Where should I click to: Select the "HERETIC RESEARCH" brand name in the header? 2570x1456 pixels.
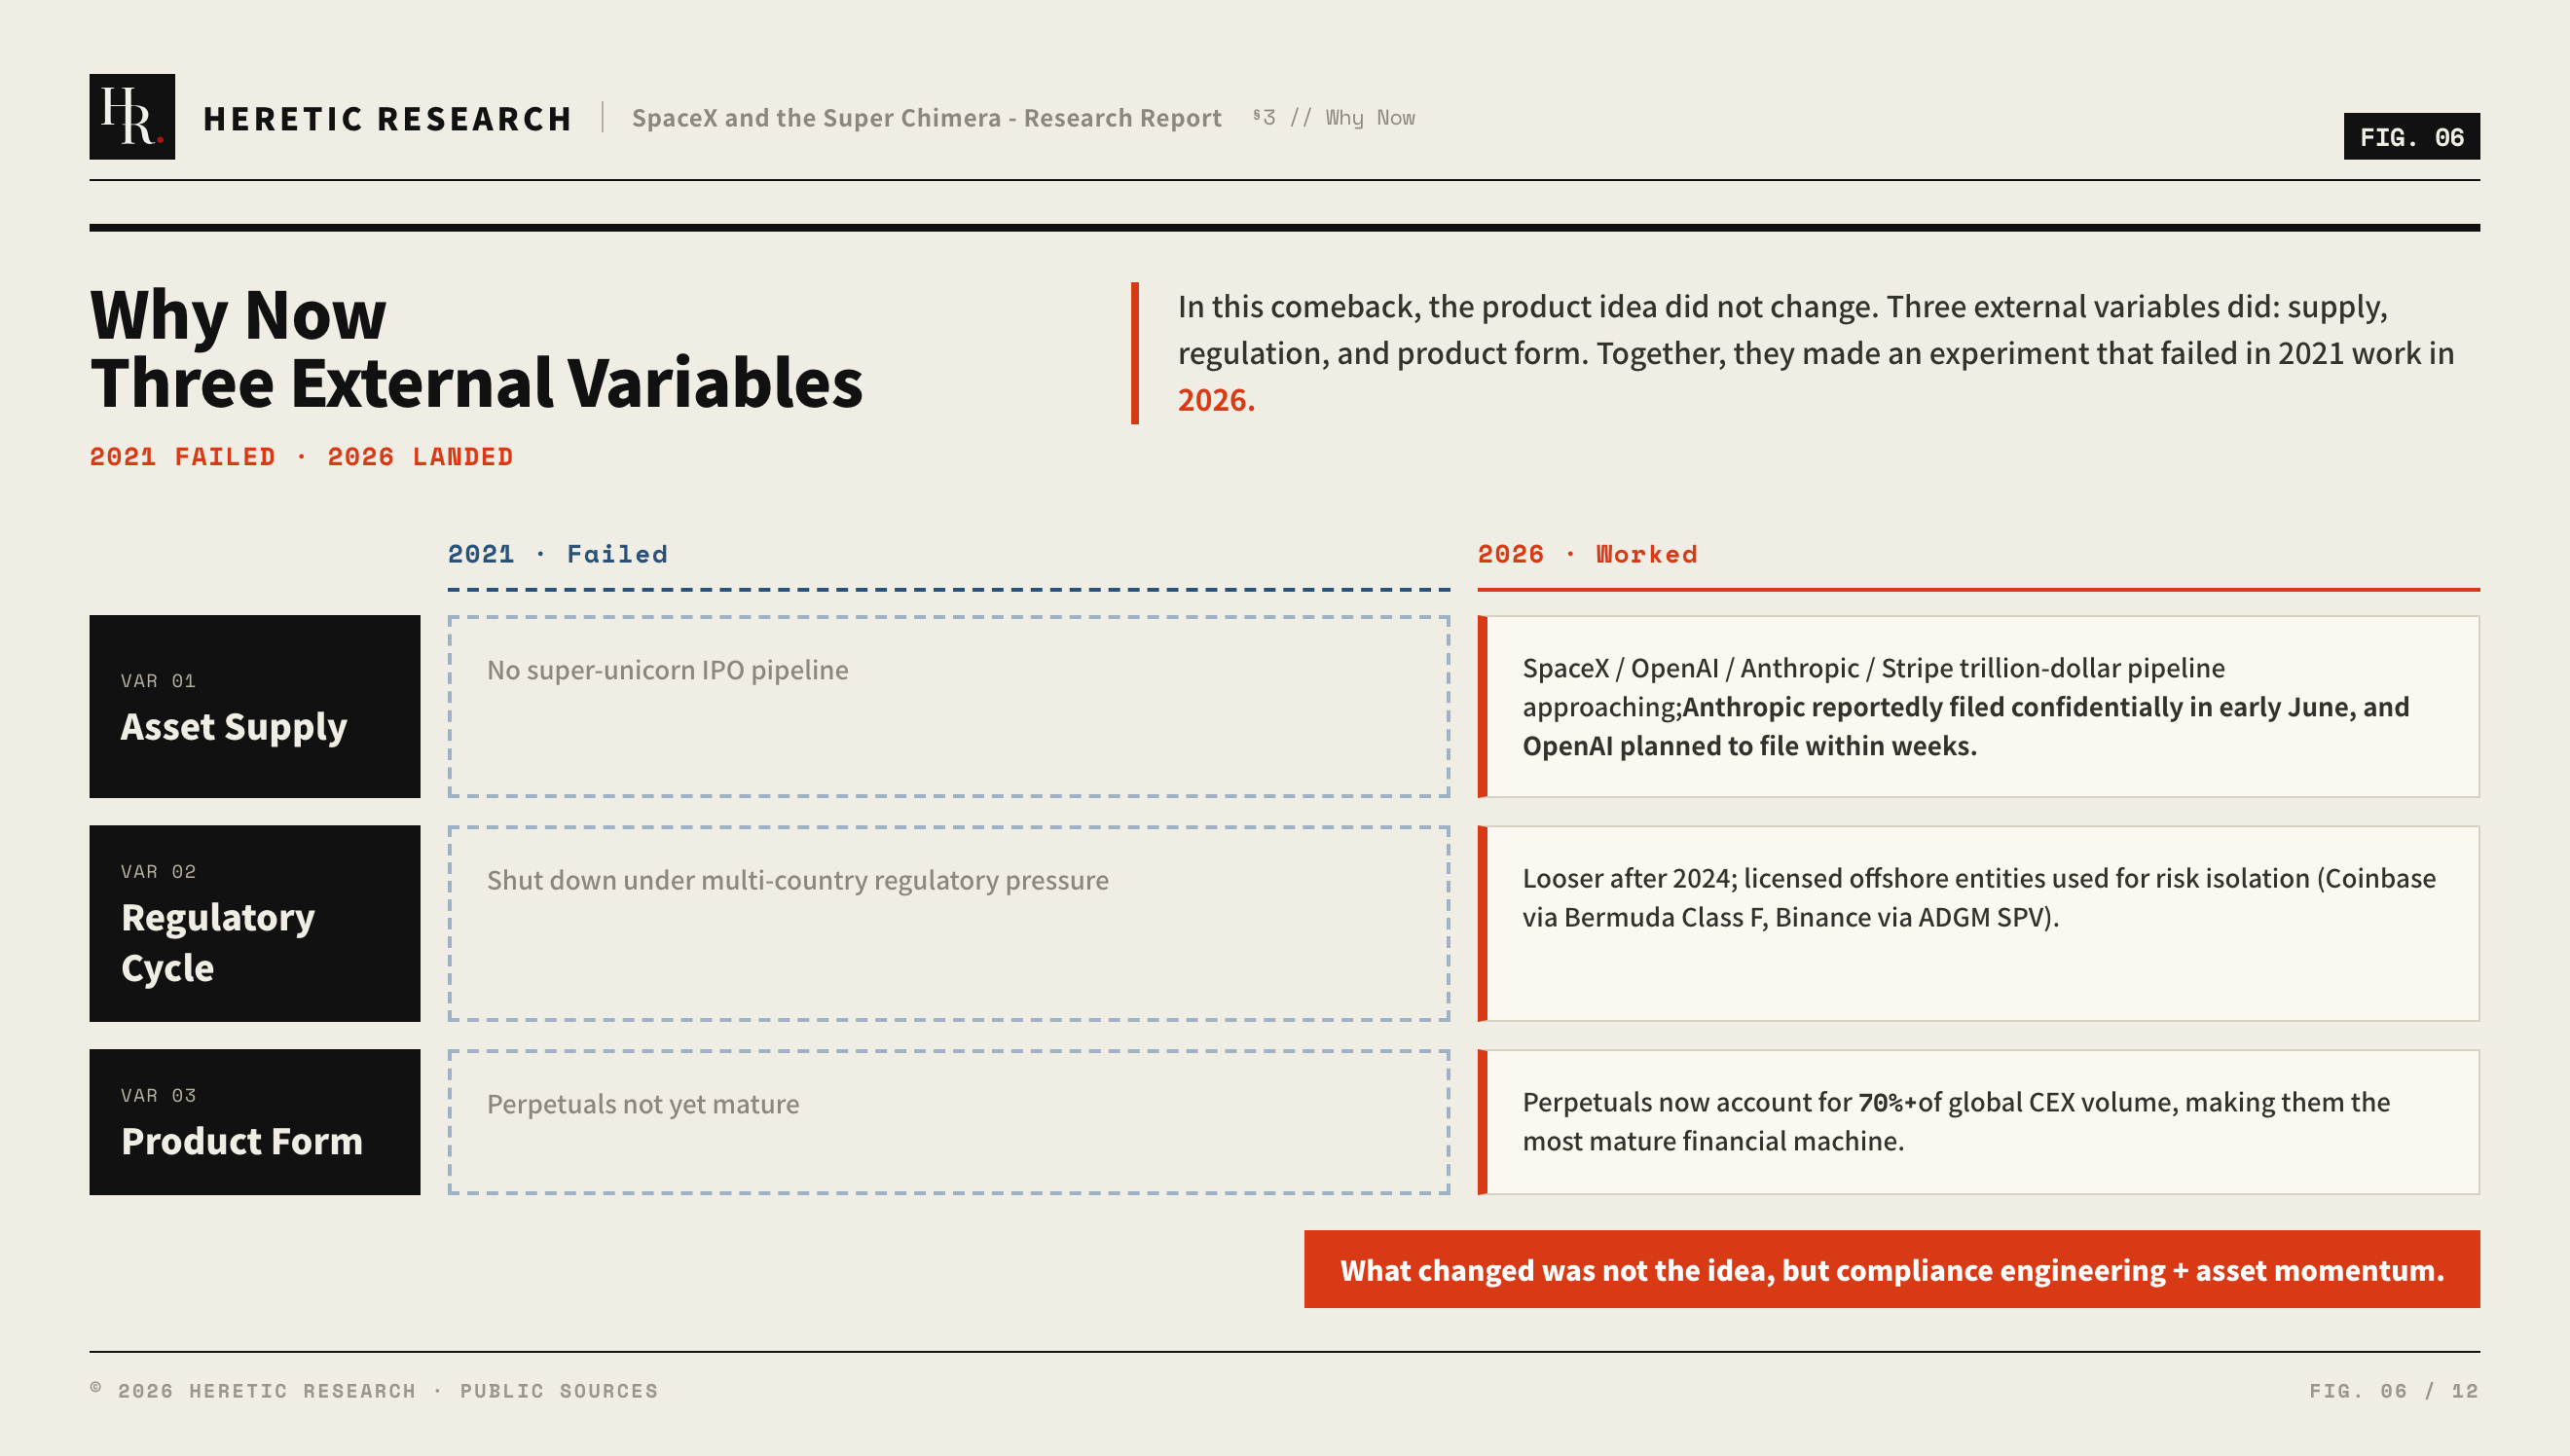[x=388, y=119]
